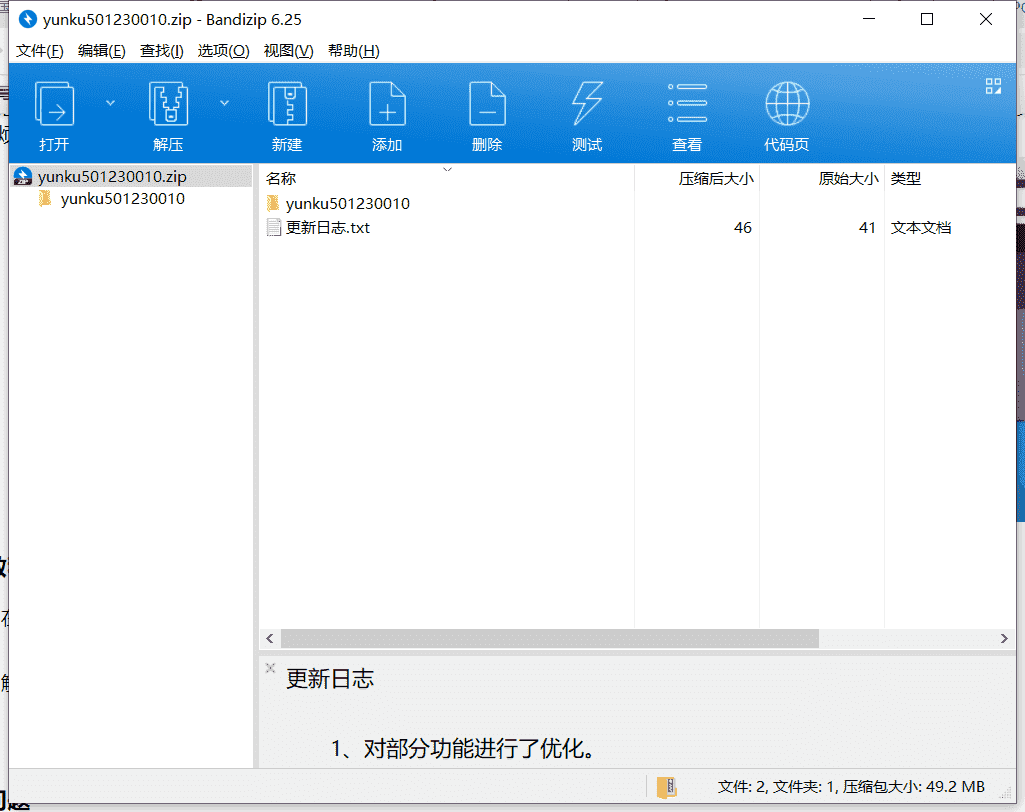Click the horizontal scrollbar thumb
Image resolution: width=1025 pixels, height=812 pixels.
pos(550,638)
